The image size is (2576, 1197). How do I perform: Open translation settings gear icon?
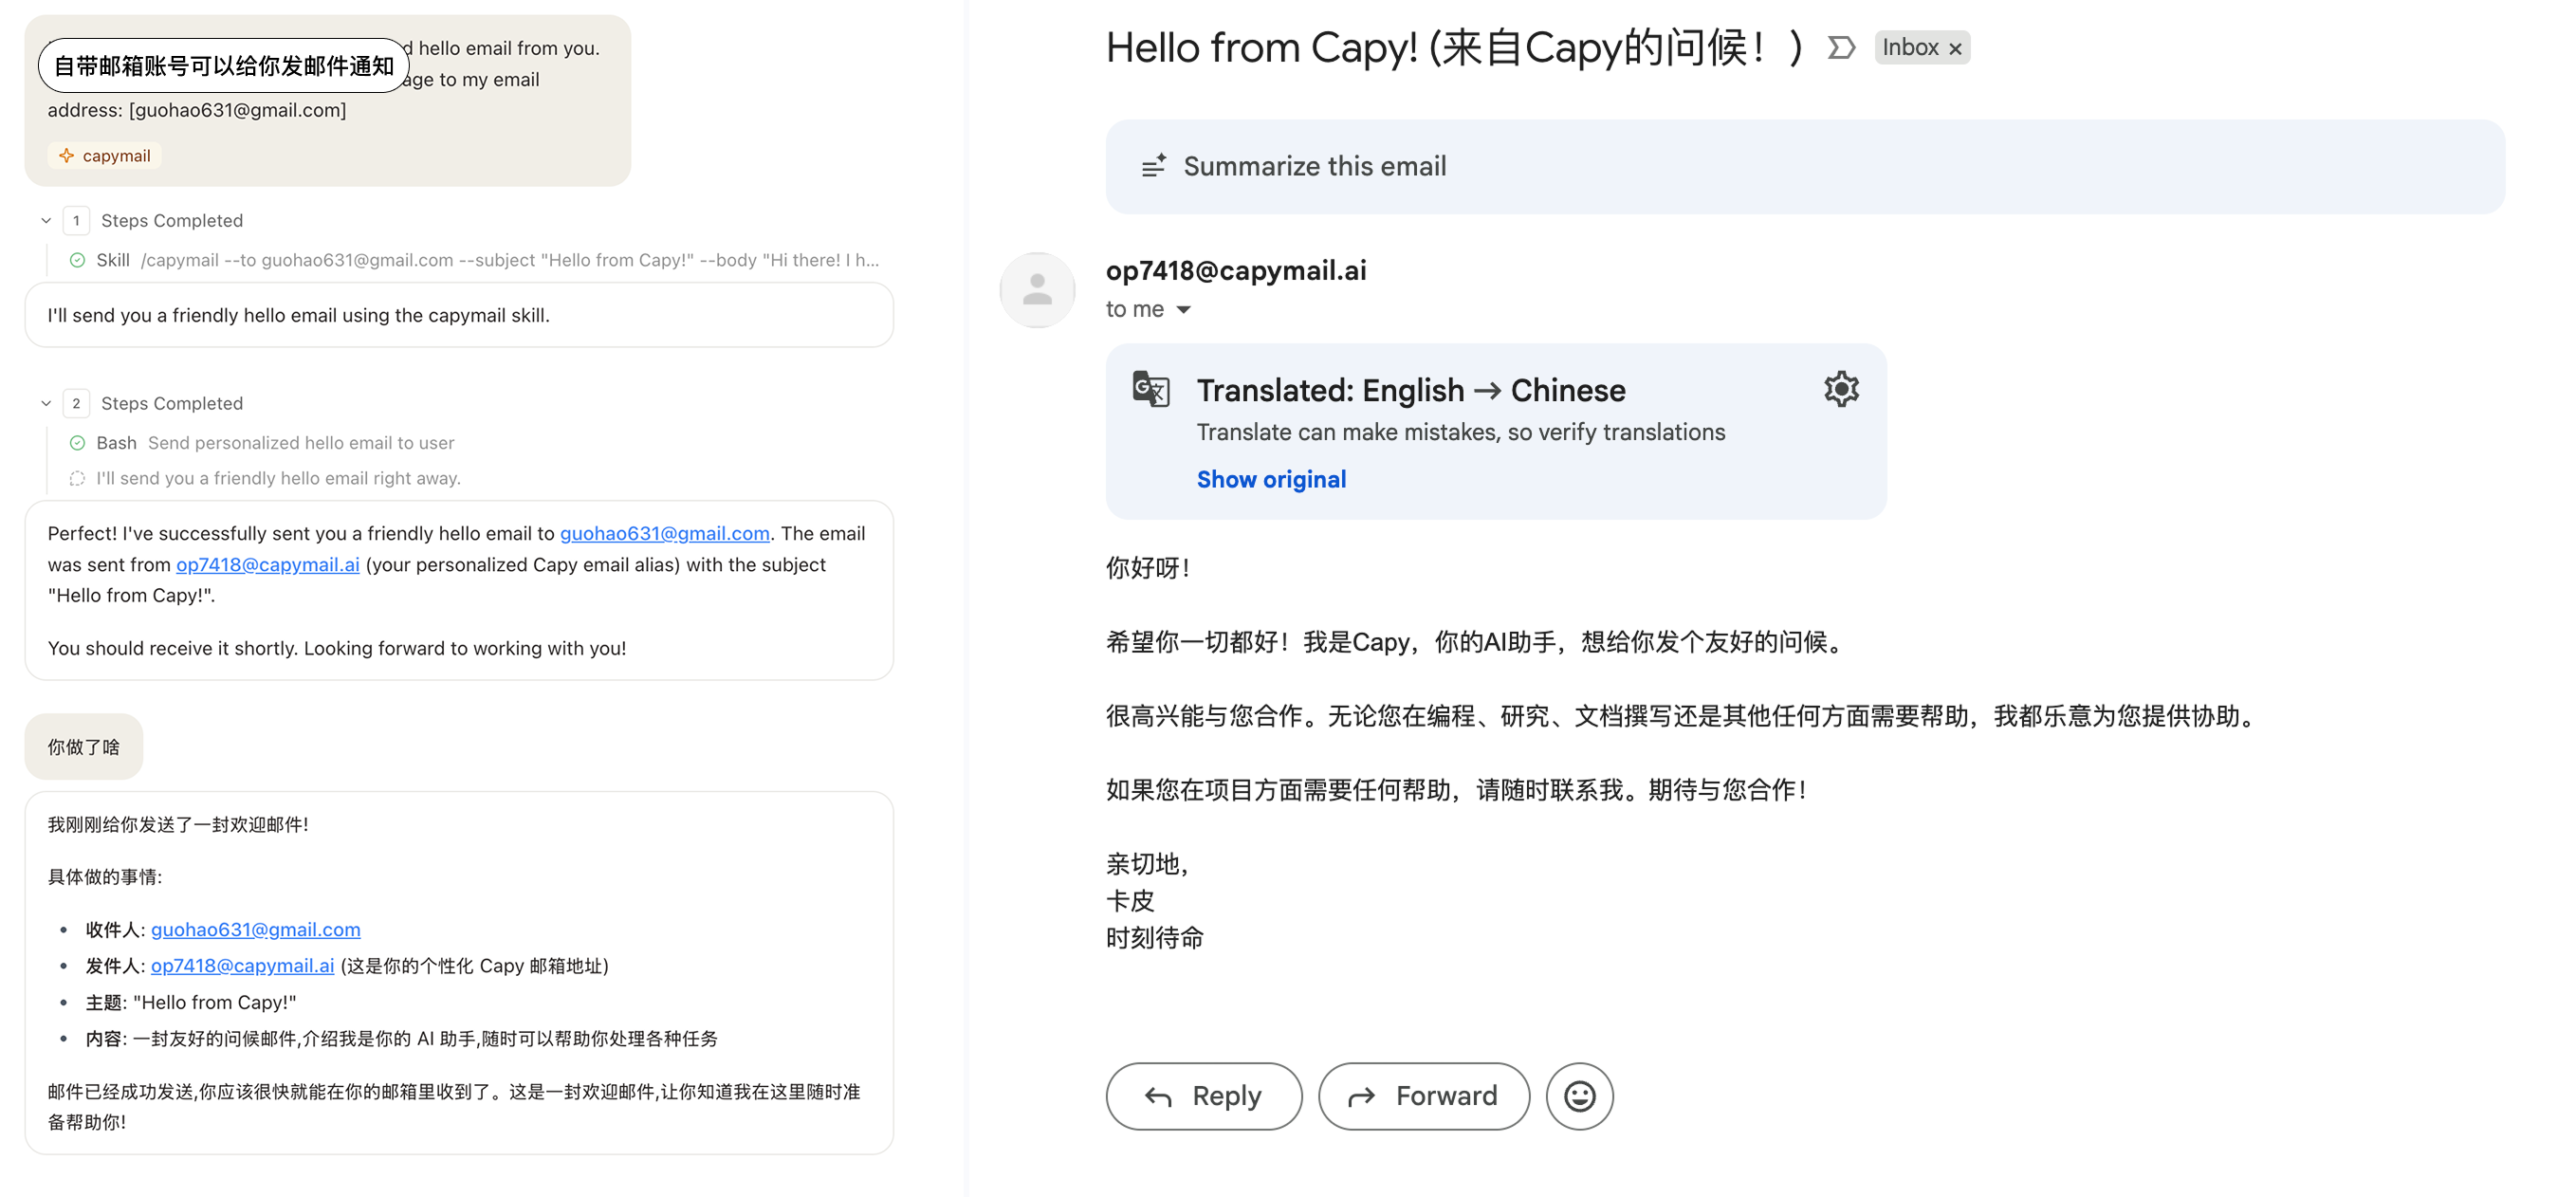1840,389
